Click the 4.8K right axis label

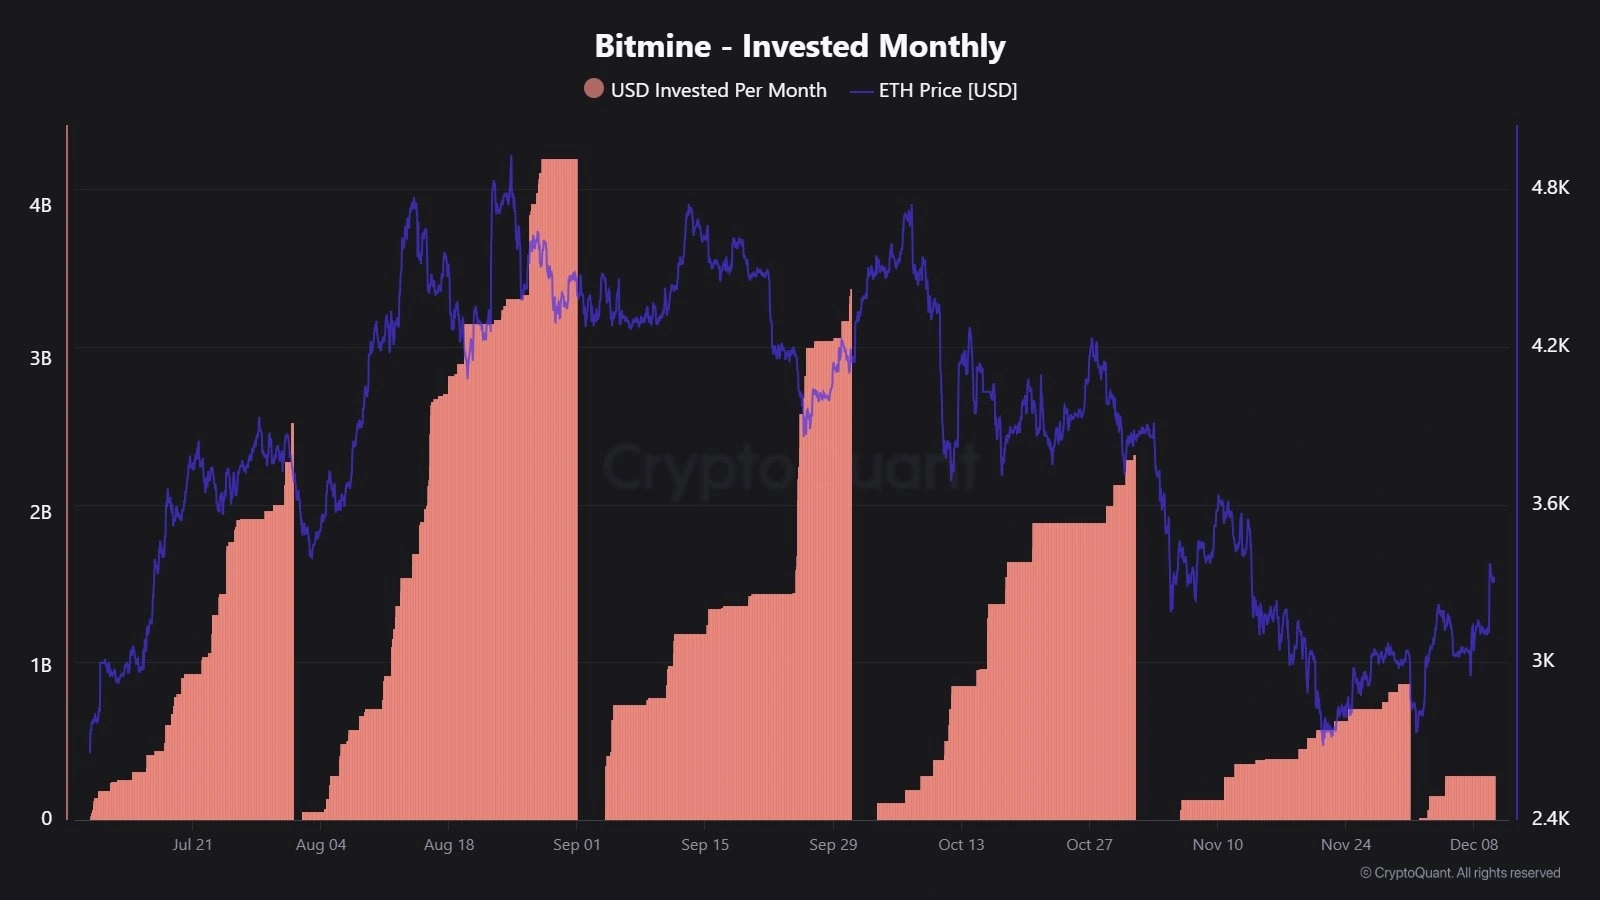(1550, 188)
